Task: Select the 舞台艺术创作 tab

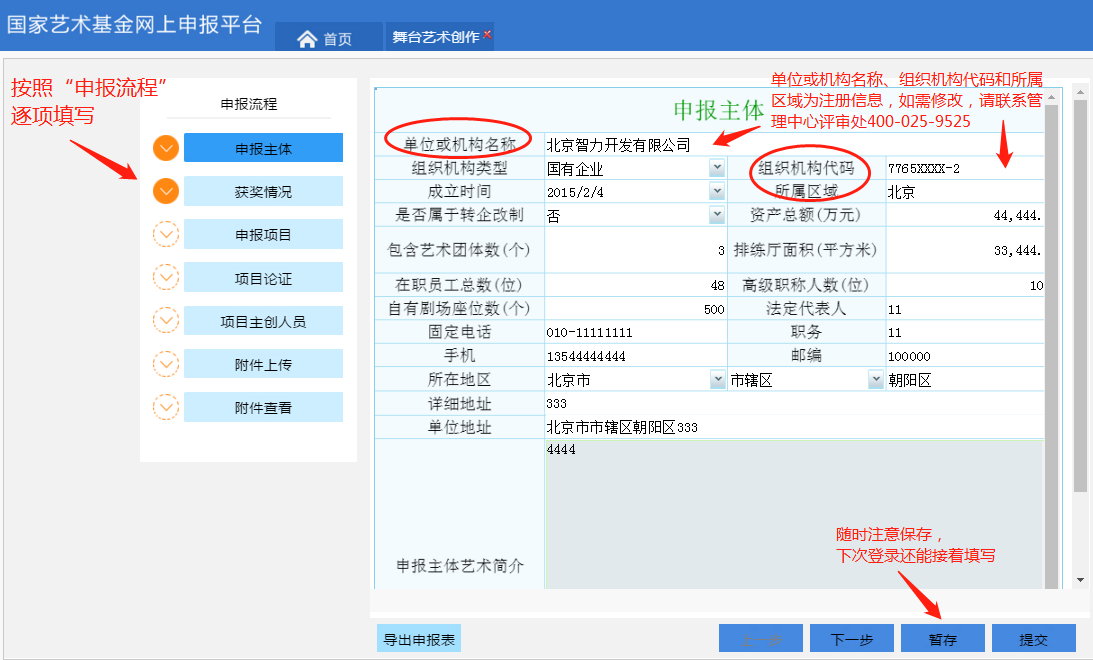Action: 435,37
